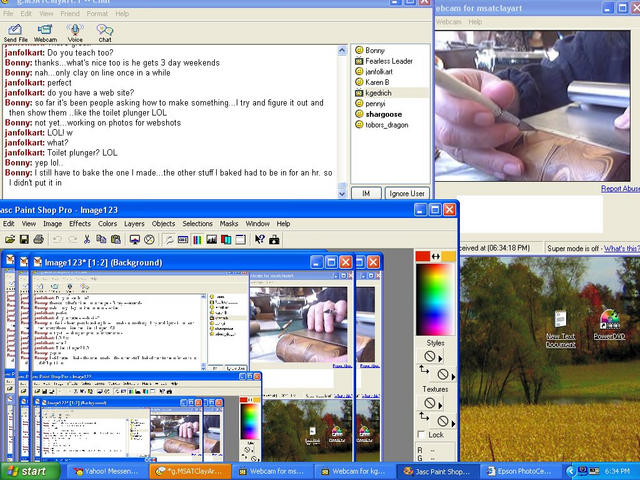Open Image menu in Paint Shop Pro
The width and height of the screenshot is (640, 480).
pyautogui.click(x=53, y=224)
